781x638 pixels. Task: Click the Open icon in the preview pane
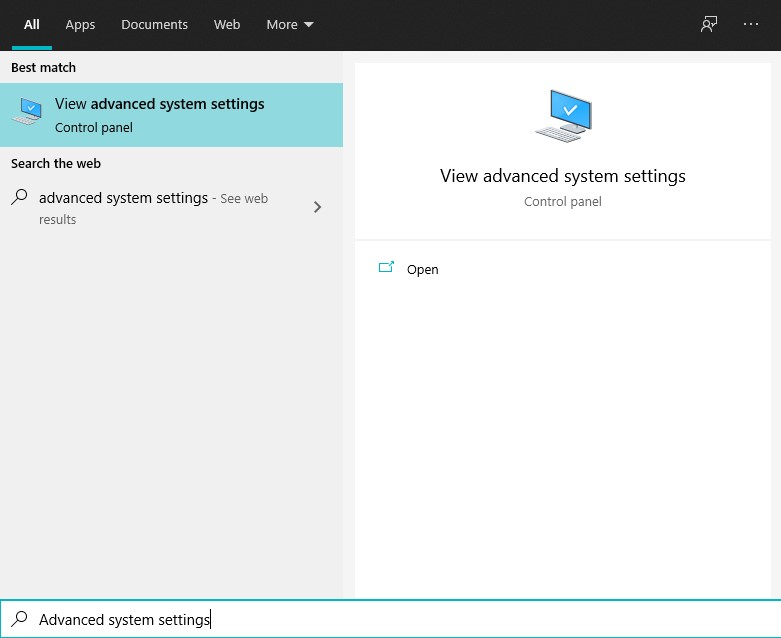[386, 268]
